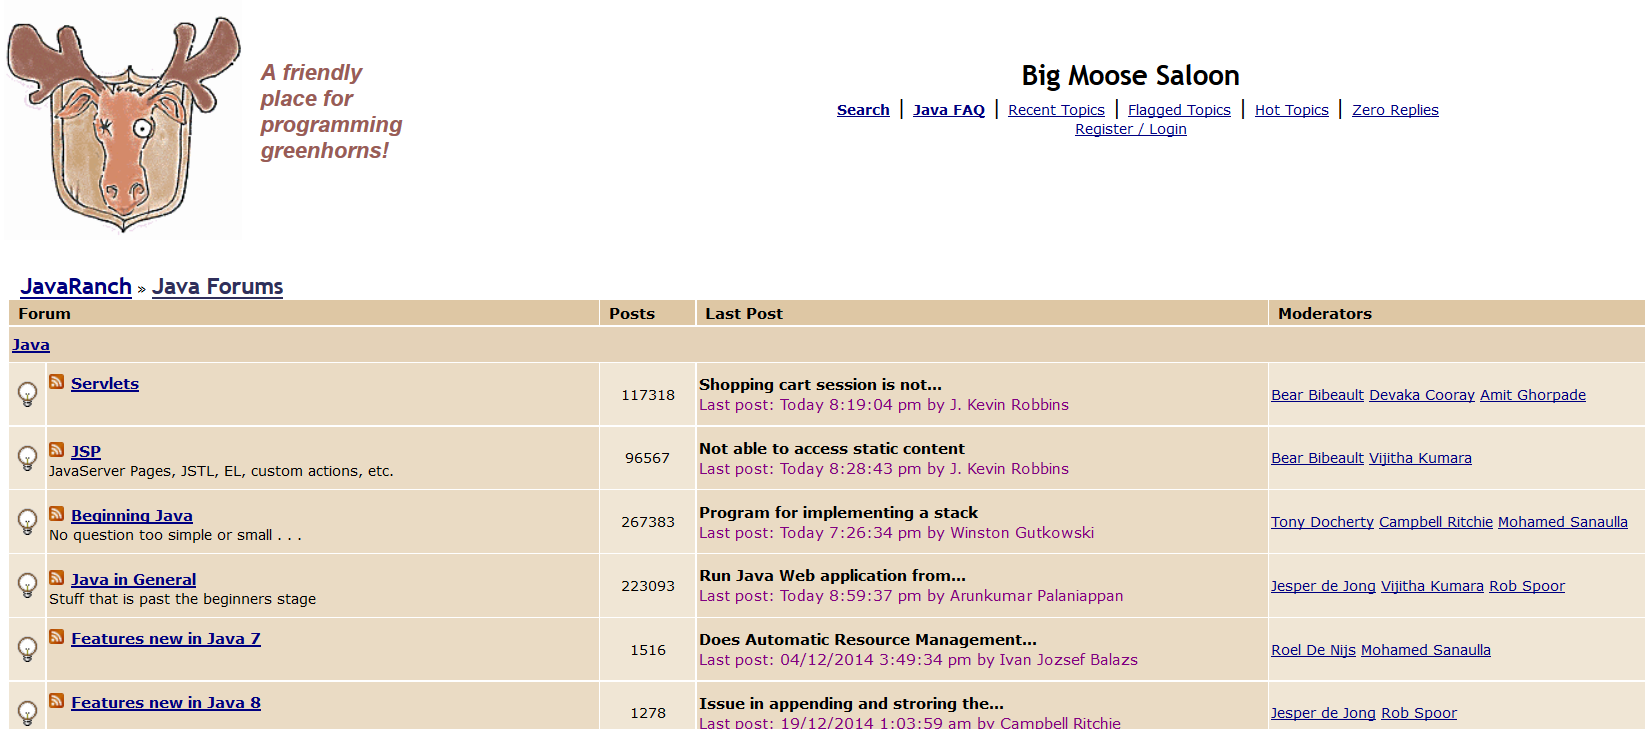
Task: Click the lightbulb icon beside Beginning Java
Action: pyautogui.click(x=28, y=522)
